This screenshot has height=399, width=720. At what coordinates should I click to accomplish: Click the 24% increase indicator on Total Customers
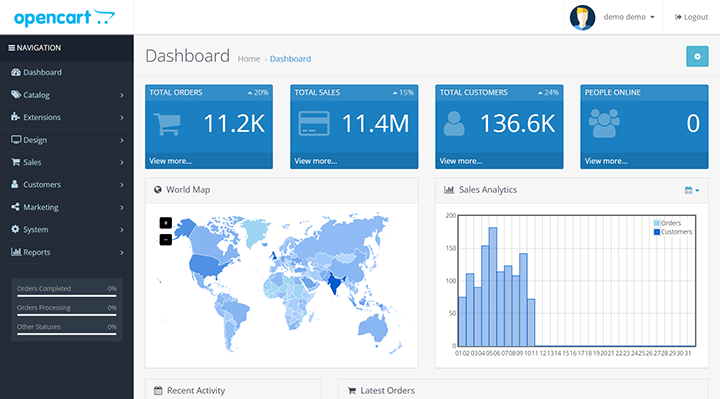point(548,92)
